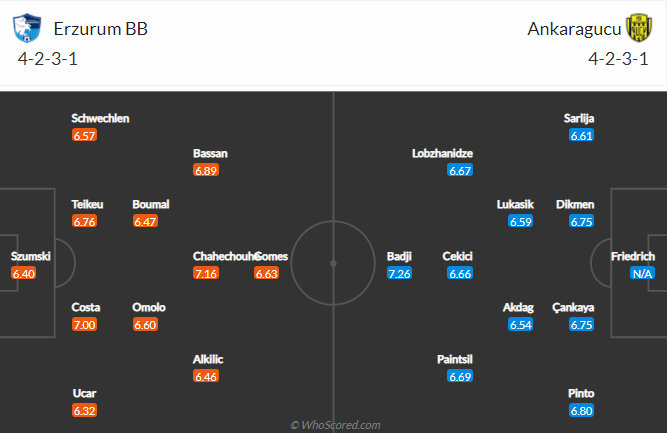Click Dikmen's 6.75 rating badge
Image resolution: width=667 pixels, height=433 pixels.
[581, 221]
